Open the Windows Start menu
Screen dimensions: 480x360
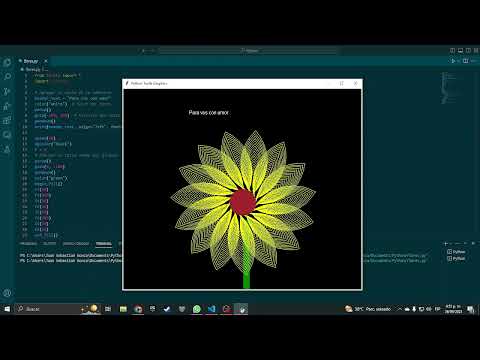(x=7, y=309)
